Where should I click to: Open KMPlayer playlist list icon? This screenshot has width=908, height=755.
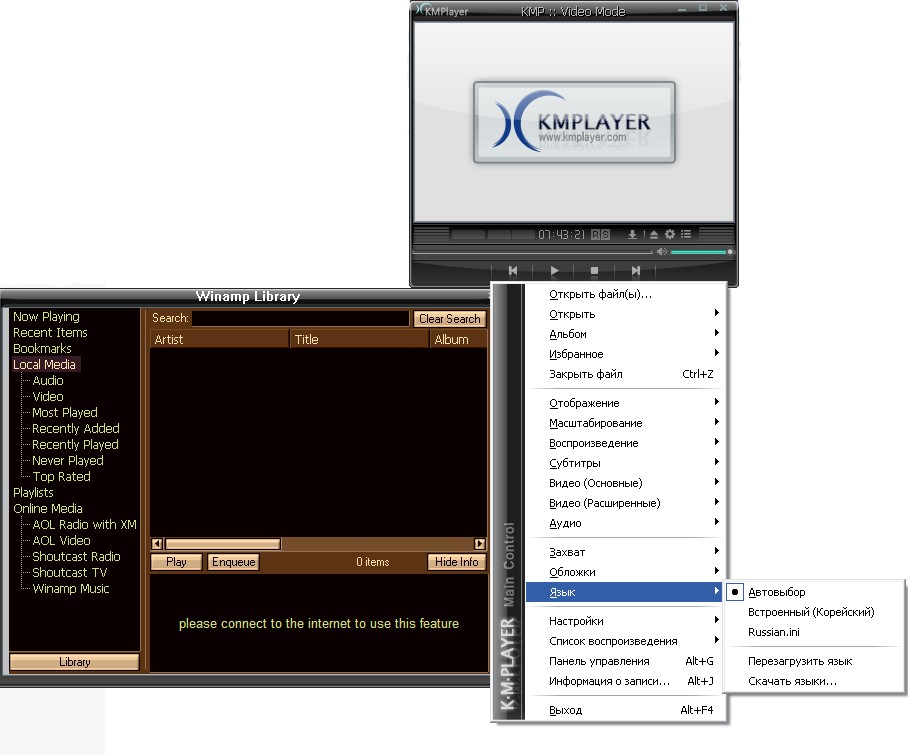[686, 234]
